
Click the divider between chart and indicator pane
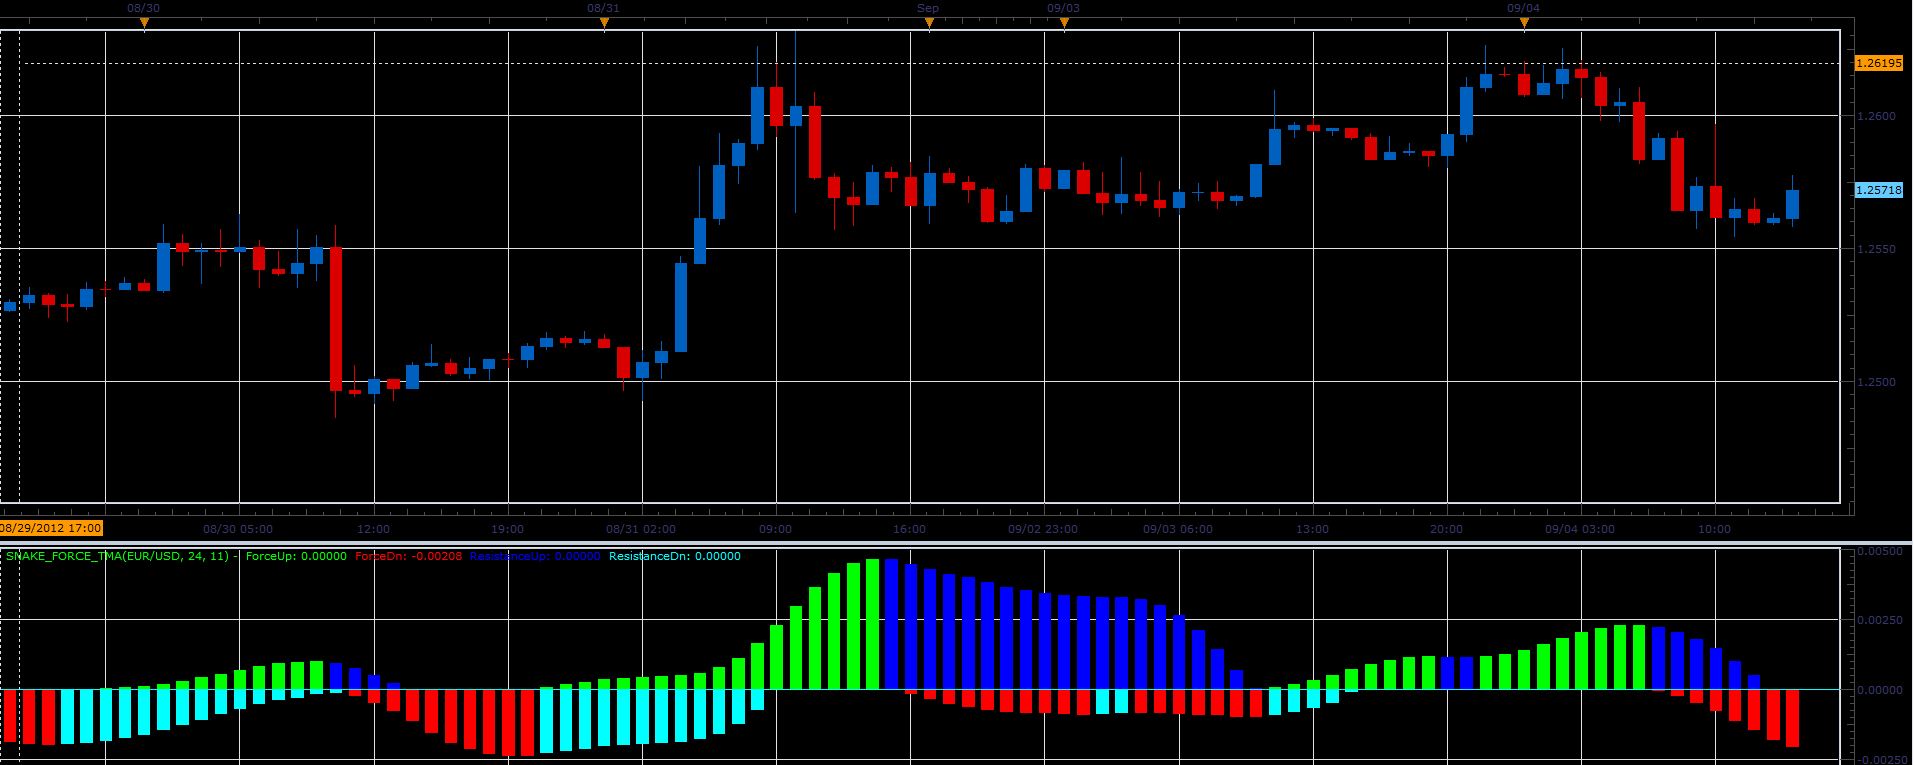[x=957, y=542]
